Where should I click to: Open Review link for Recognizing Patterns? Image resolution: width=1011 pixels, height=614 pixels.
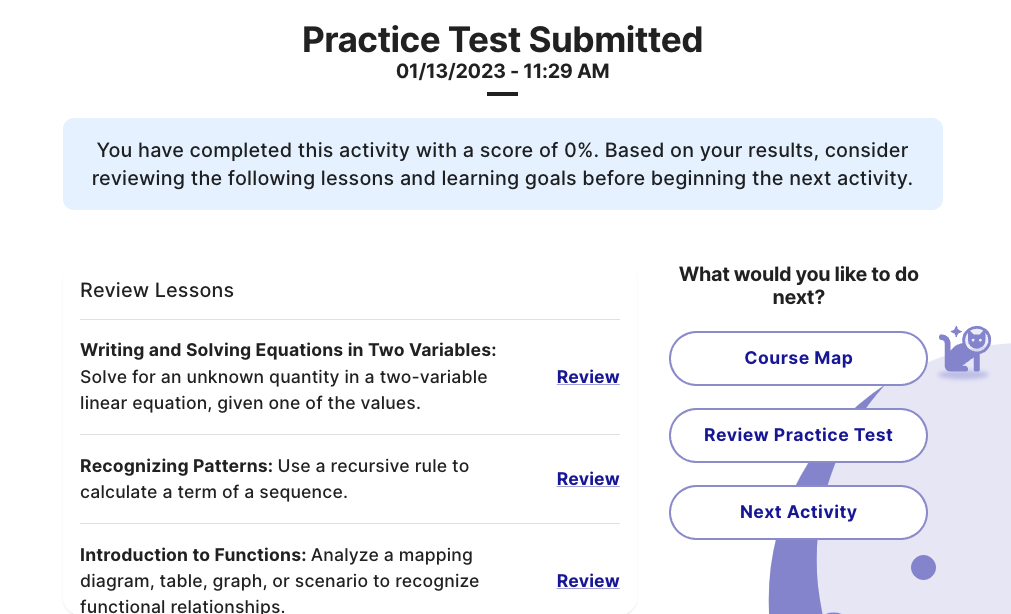tap(588, 479)
